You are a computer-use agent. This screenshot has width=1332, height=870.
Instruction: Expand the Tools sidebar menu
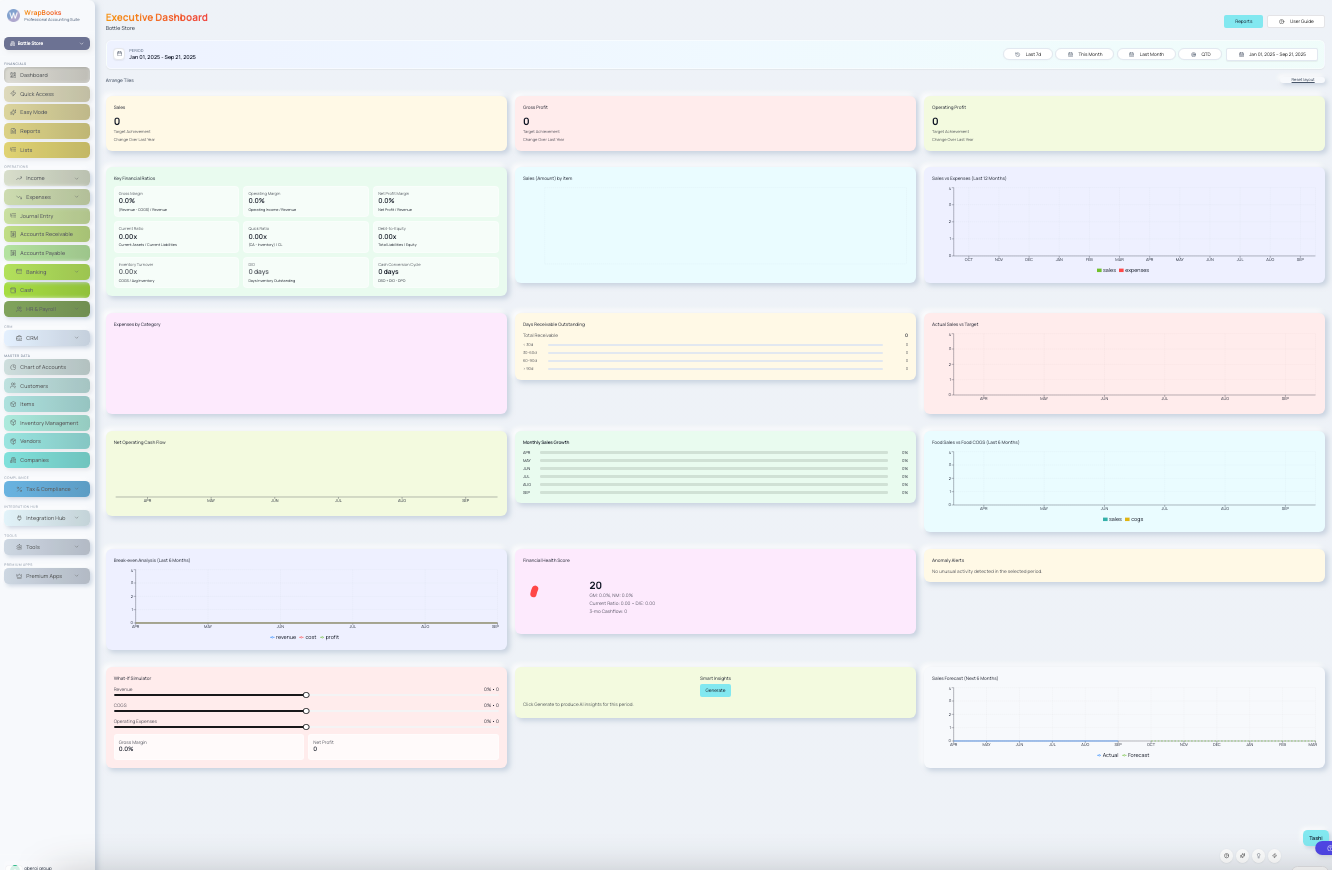(47, 547)
